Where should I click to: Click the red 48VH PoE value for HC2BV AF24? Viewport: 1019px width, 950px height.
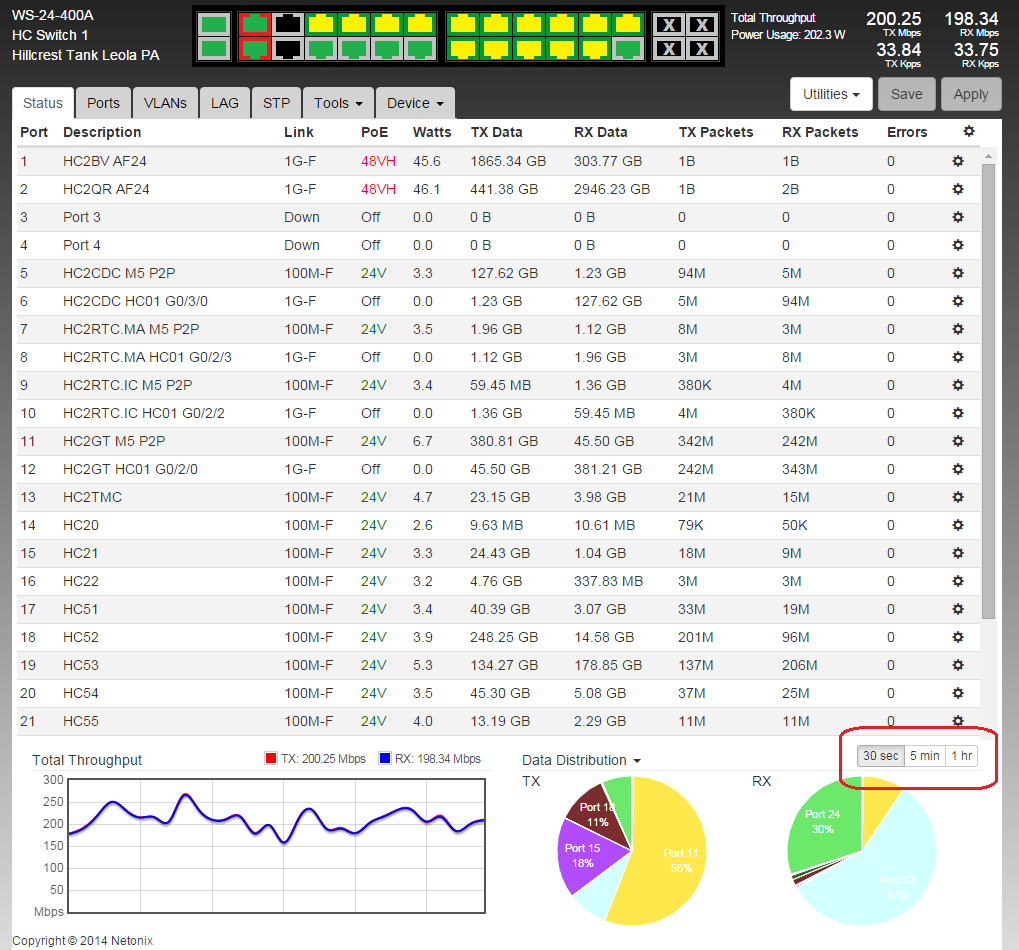(x=378, y=160)
